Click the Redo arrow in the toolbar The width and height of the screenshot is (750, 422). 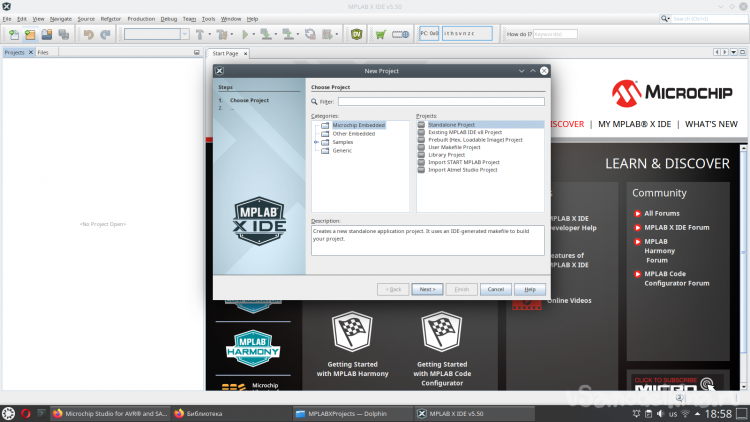click(x=105, y=34)
